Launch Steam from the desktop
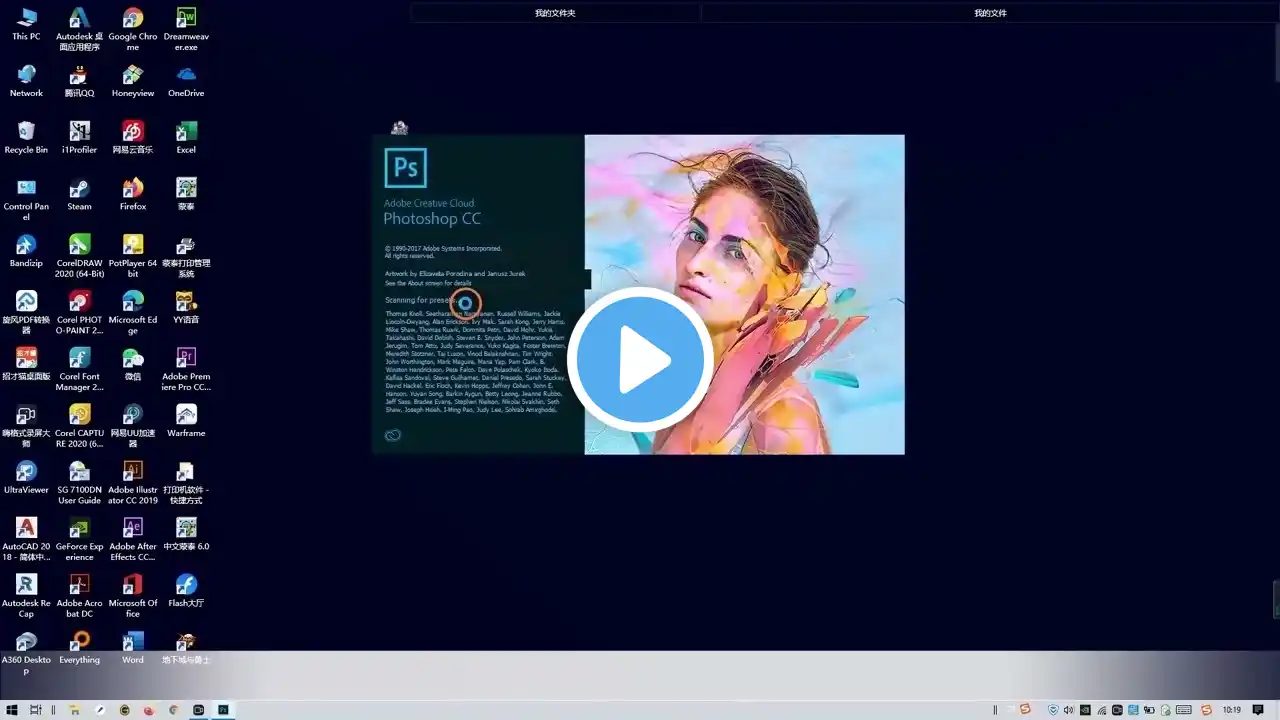Viewport: 1280px width, 720px height. (79, 194)
